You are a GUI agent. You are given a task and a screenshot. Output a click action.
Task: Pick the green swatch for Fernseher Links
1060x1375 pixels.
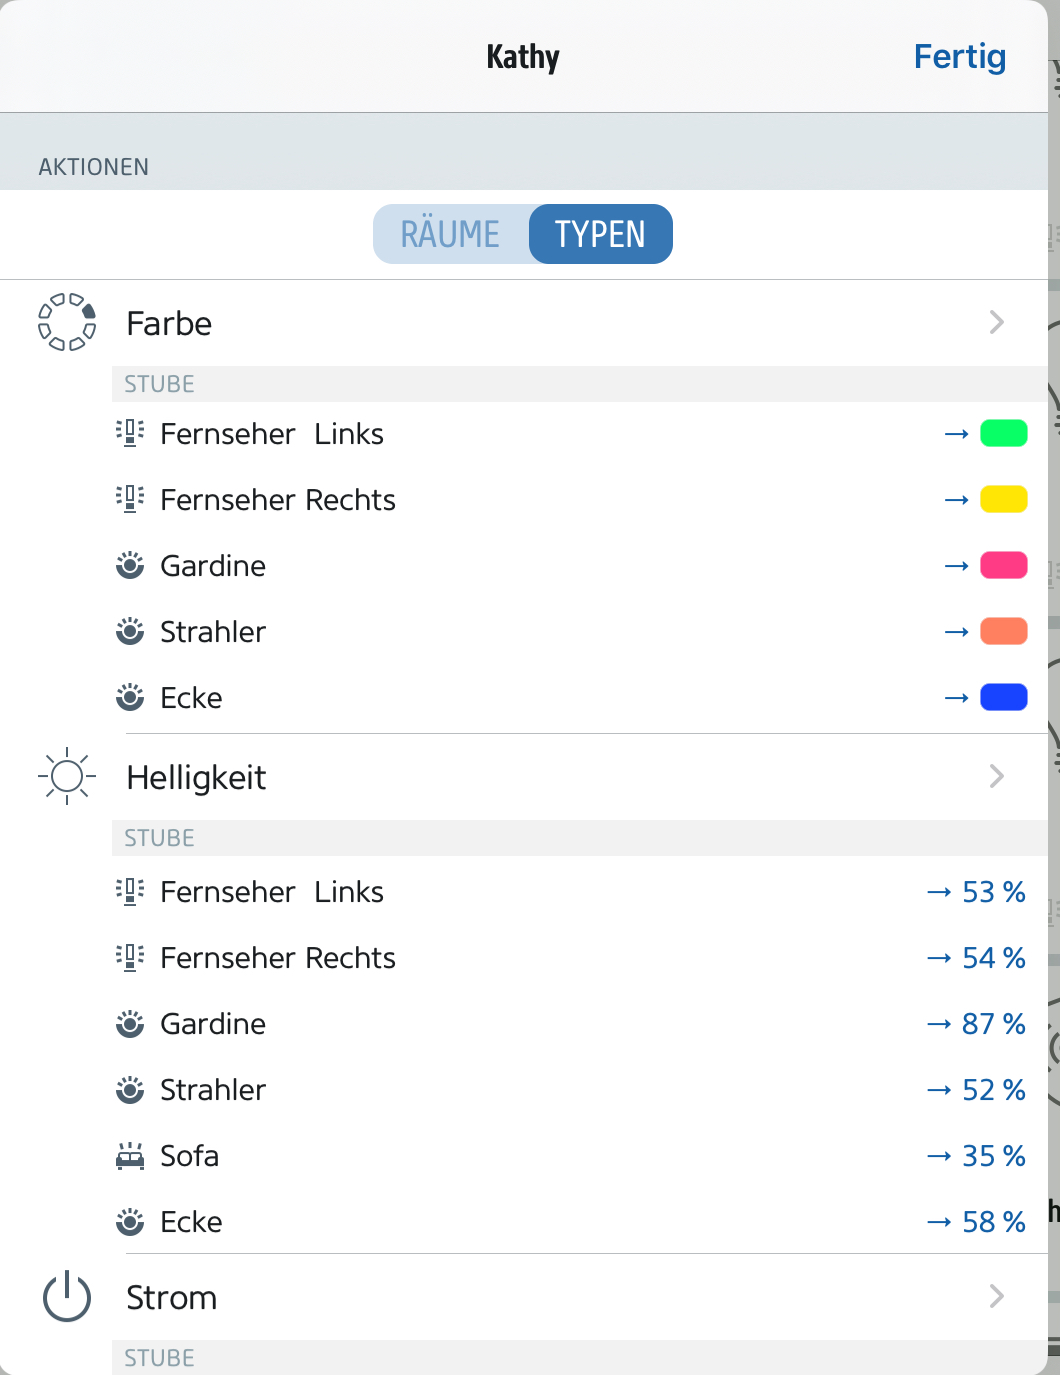click(x=1003, y=433)
